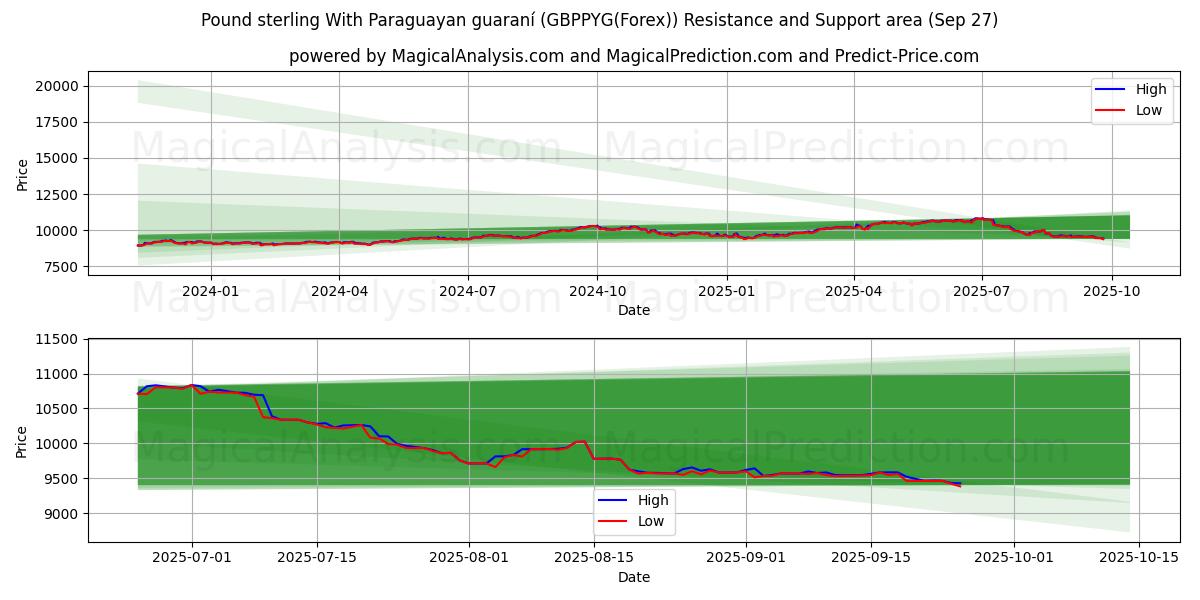
Task: Click the 2025-10 tick label on top chart
Action: click(1111, 291)
